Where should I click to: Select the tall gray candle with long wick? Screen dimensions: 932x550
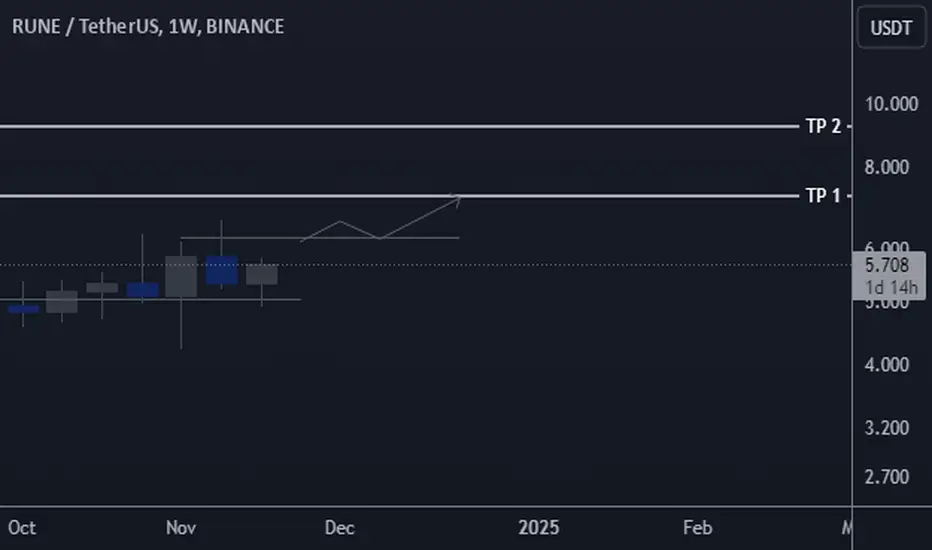coord(181,276)
